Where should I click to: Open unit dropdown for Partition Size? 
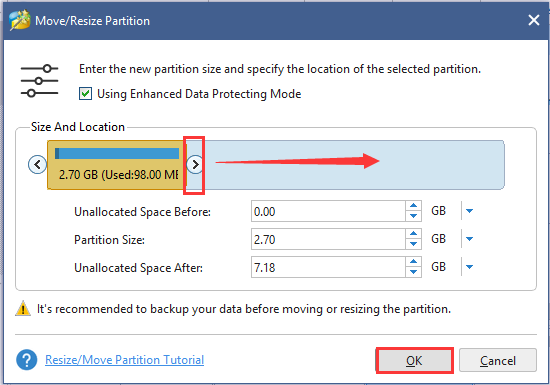coord(469,239)
